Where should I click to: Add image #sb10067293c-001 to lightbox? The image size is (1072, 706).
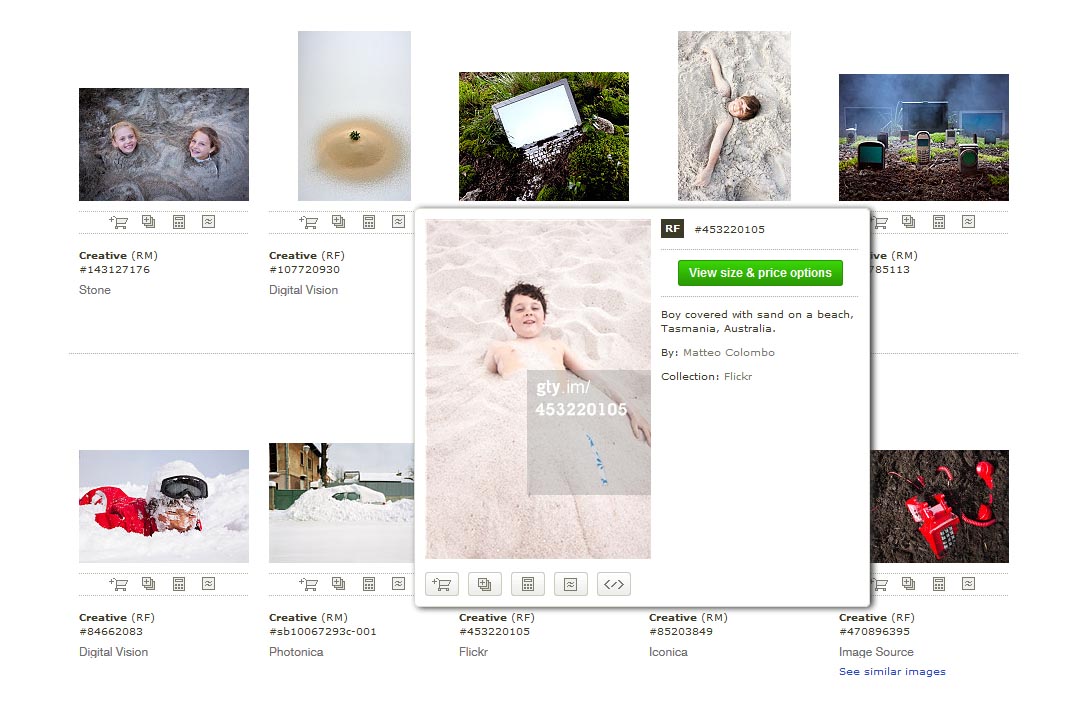coord(339,584)
